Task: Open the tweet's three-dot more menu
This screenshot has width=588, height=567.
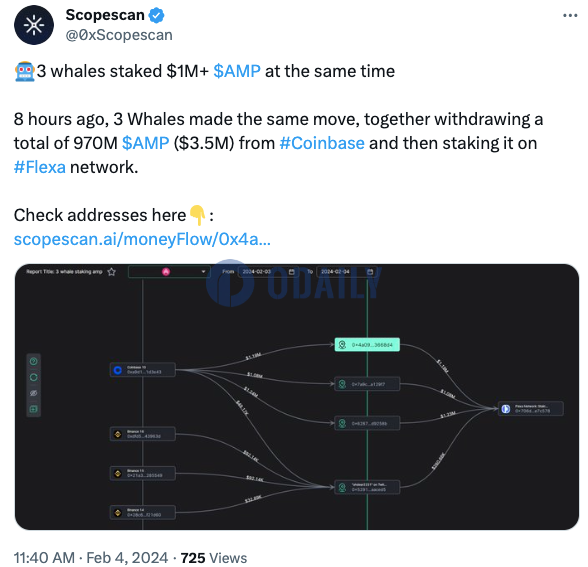Action: coord(570,16)
